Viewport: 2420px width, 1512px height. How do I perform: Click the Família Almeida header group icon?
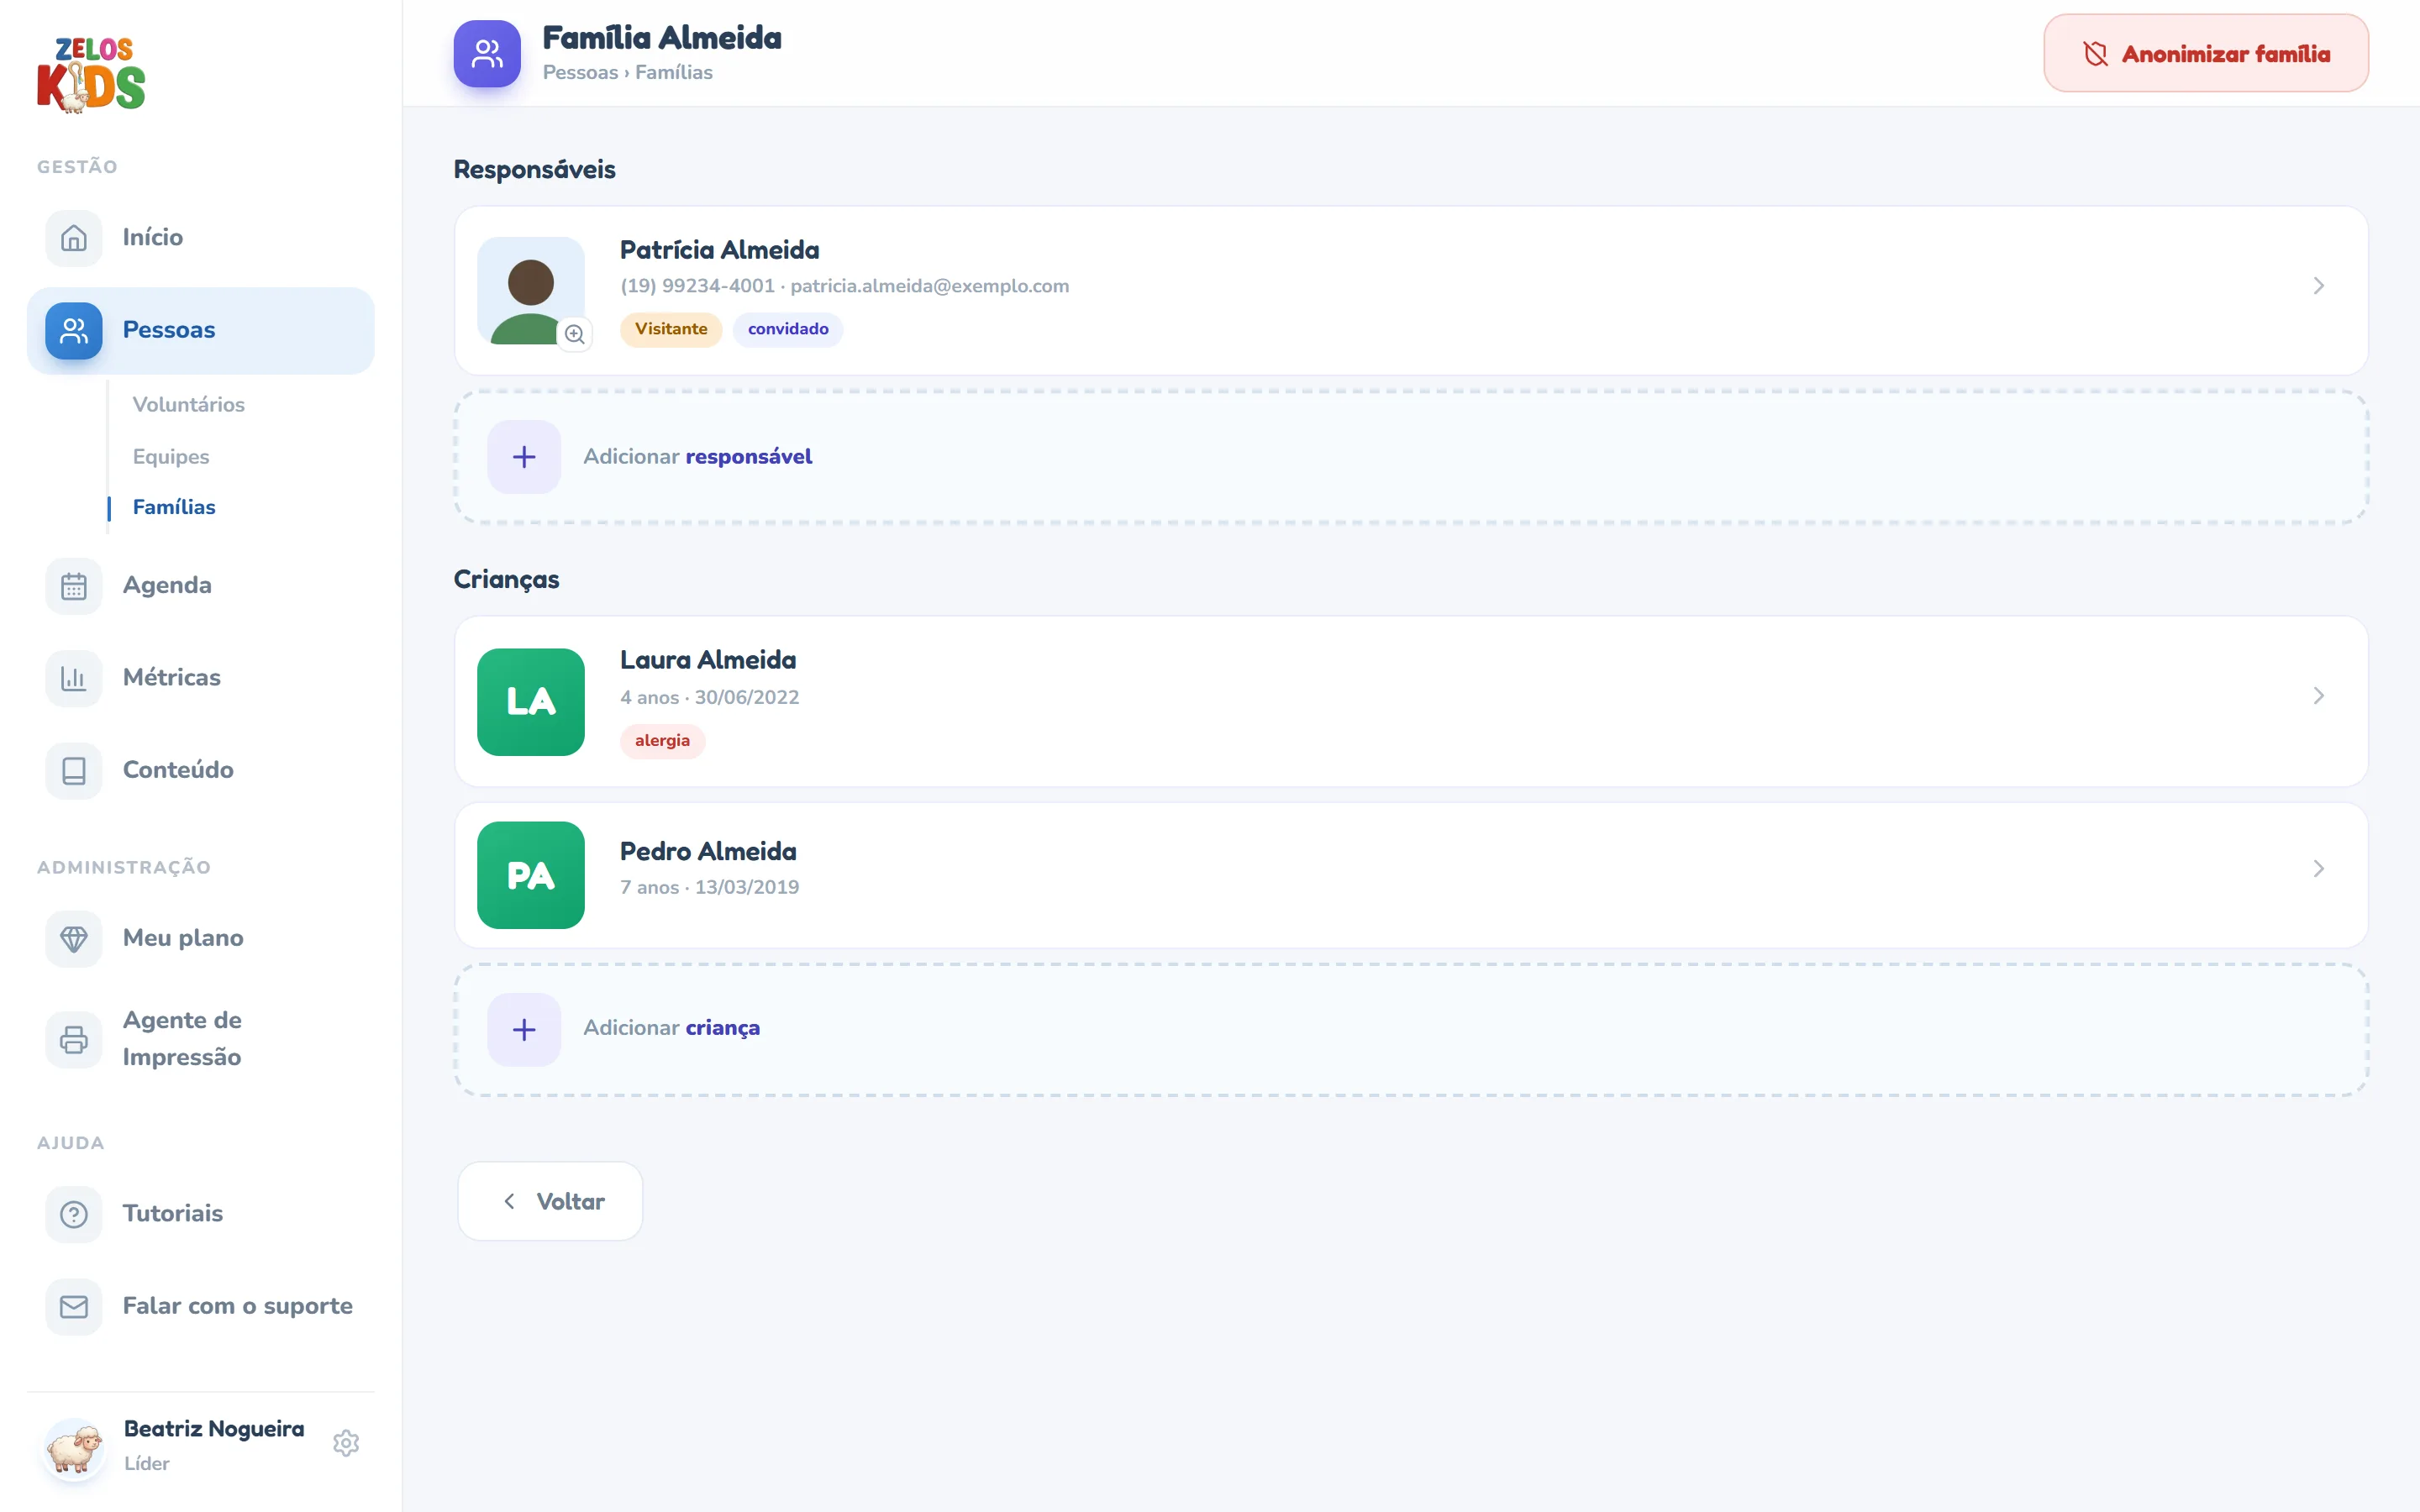coord(487,54)
